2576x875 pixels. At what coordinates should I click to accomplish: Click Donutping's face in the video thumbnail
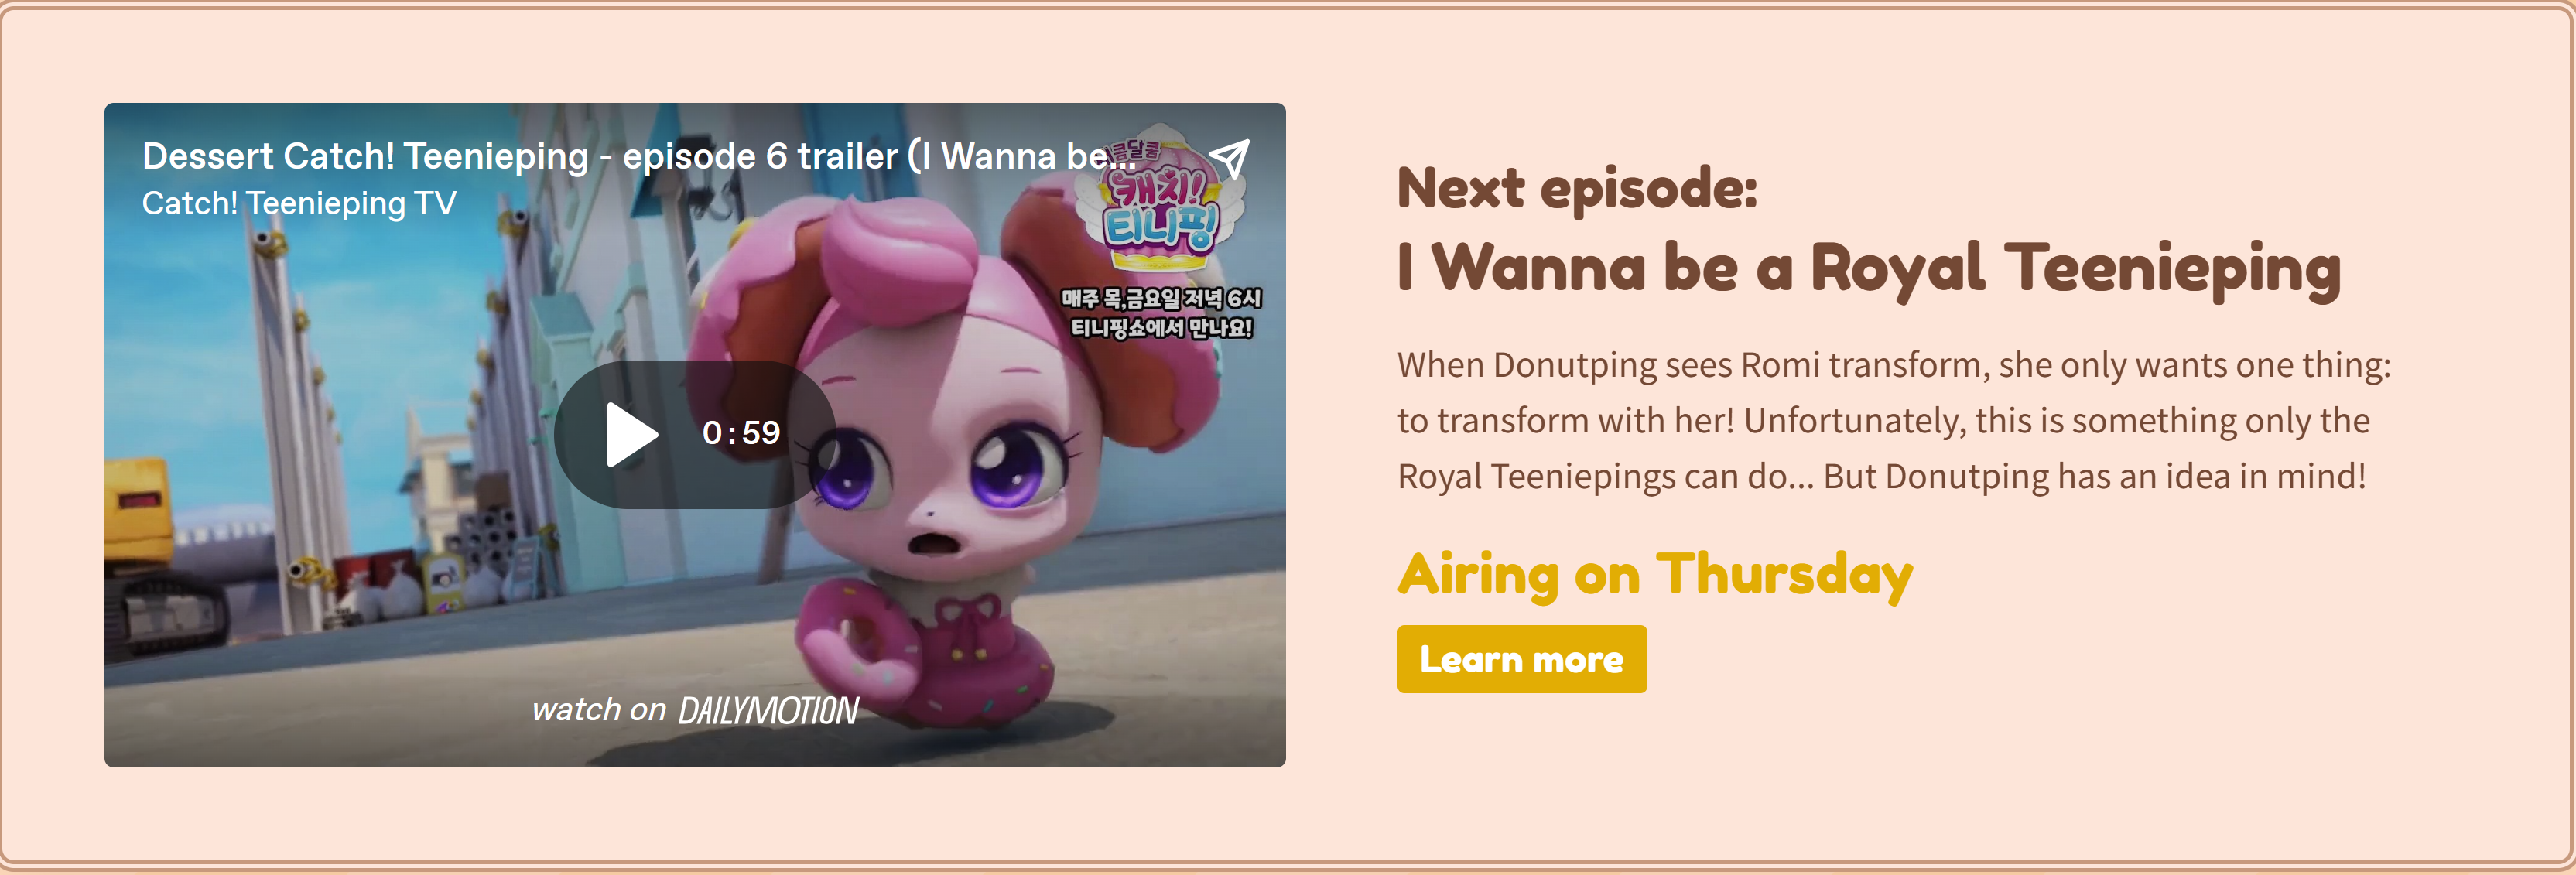950,450
